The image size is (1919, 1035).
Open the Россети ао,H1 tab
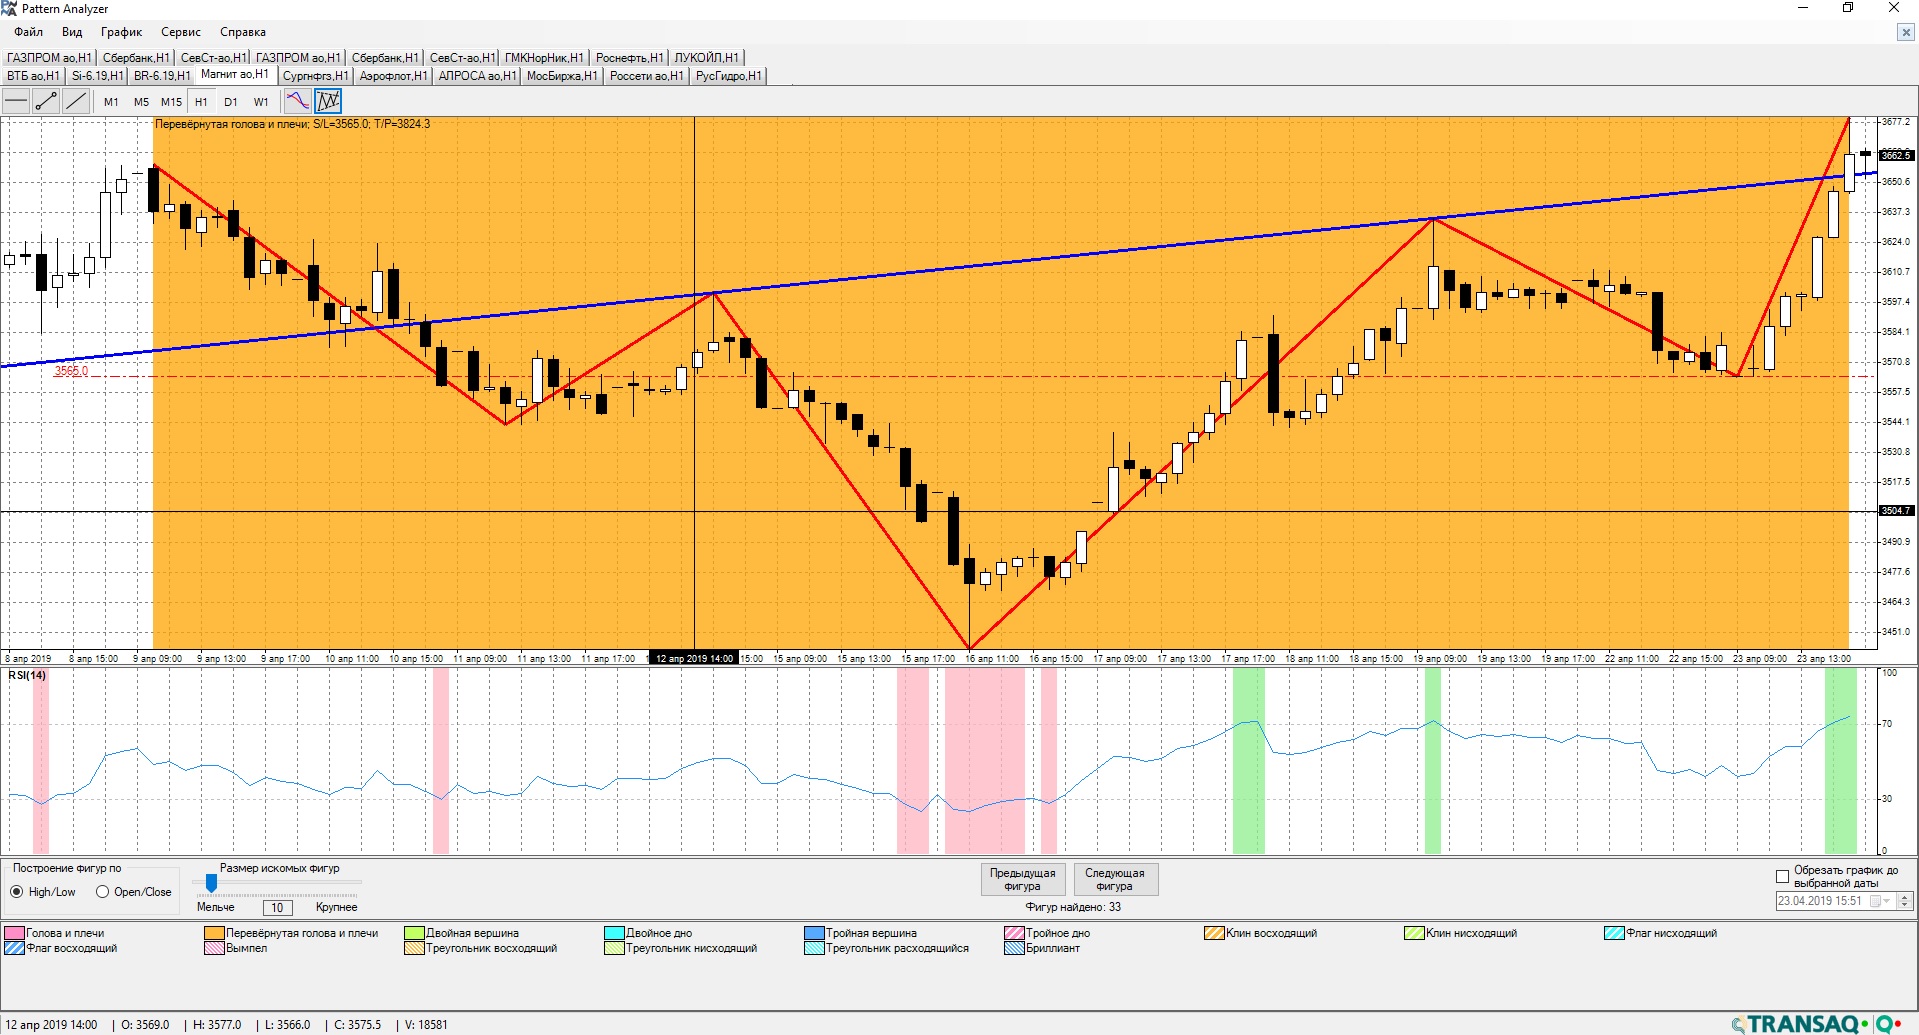646,76
